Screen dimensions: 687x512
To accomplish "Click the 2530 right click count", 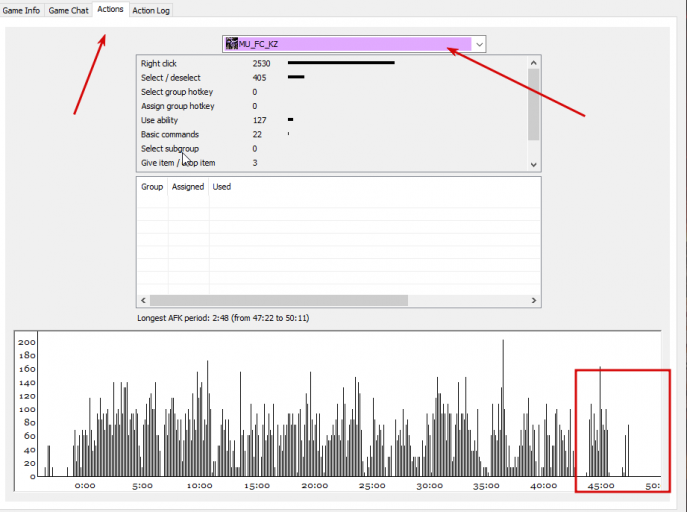I will 261,64.
